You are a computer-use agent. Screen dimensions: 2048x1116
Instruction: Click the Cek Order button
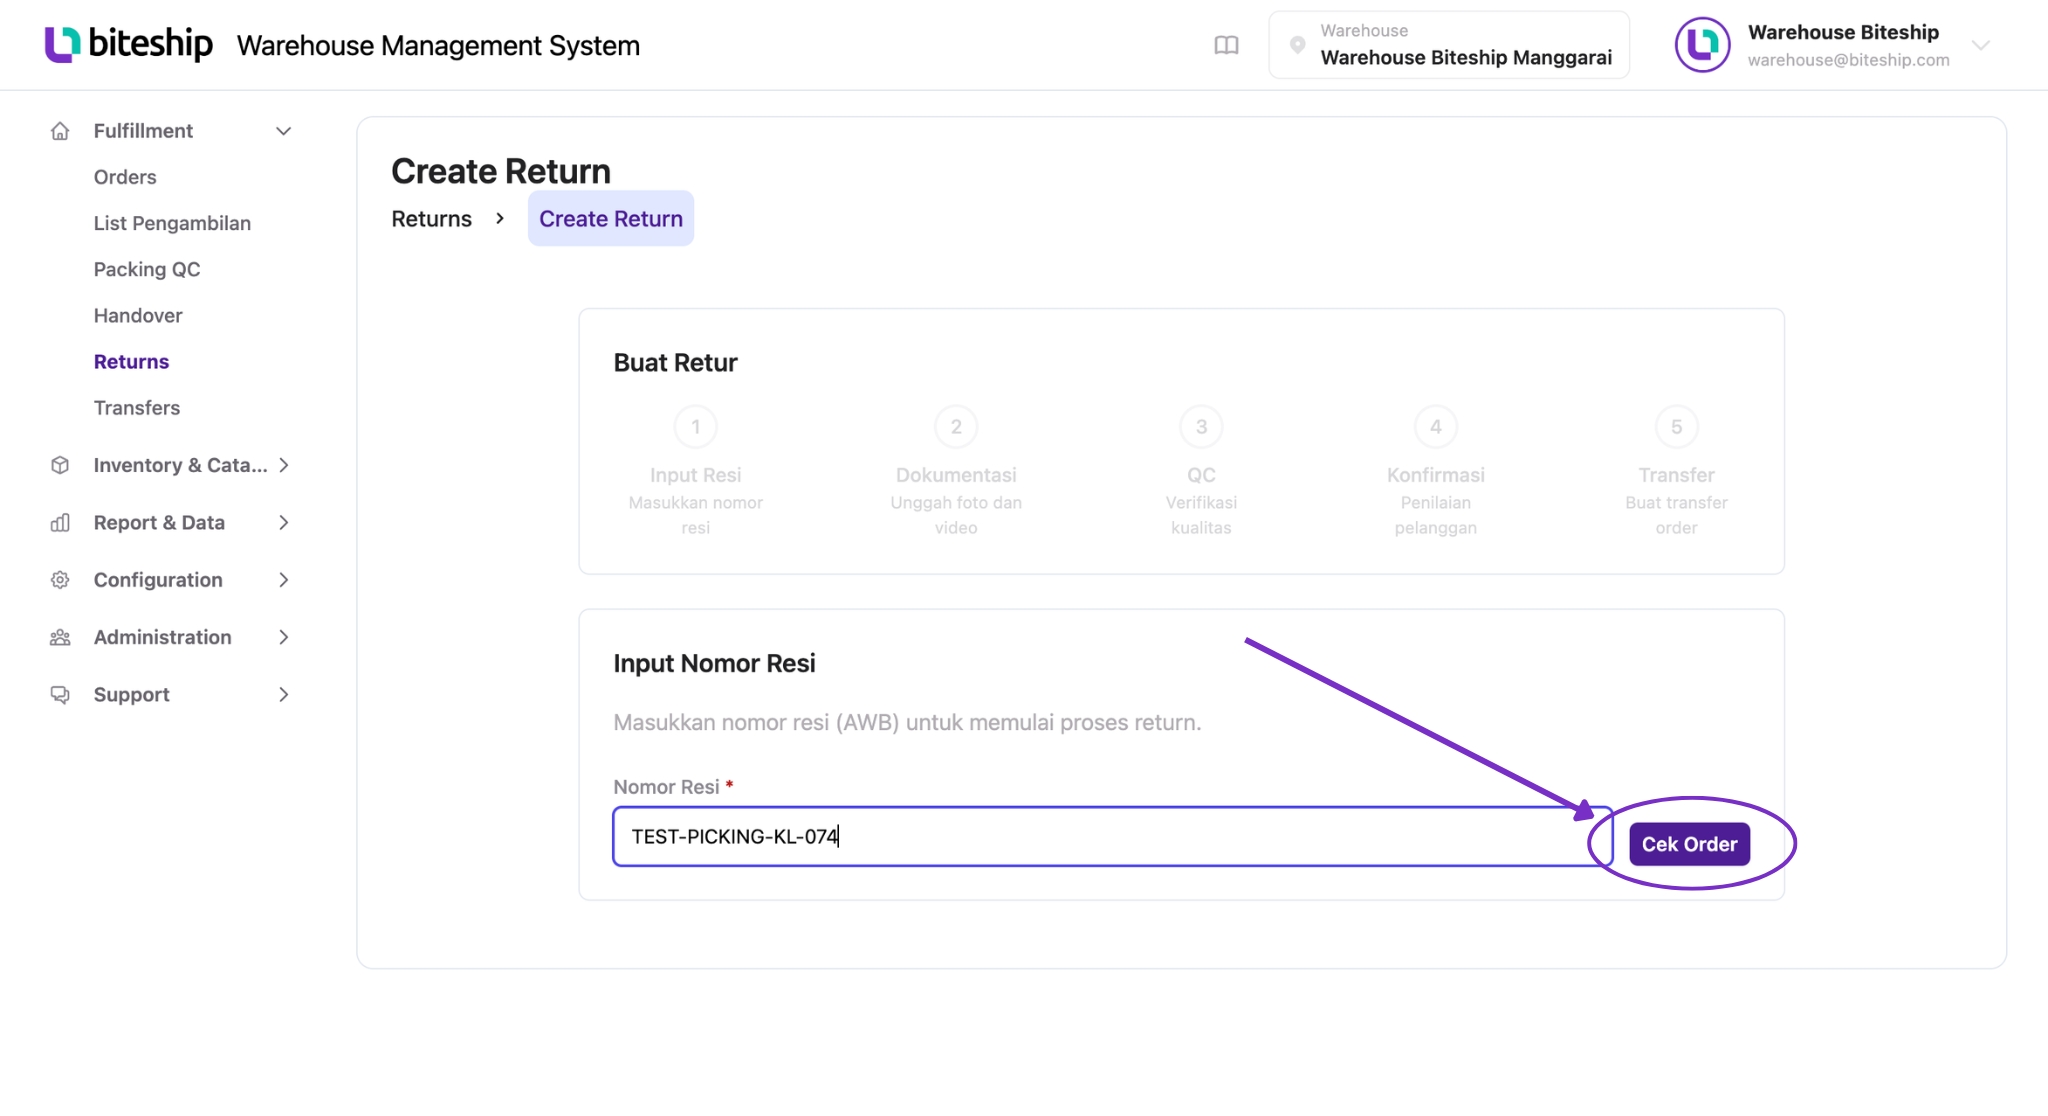click(x=1689, y=844)
